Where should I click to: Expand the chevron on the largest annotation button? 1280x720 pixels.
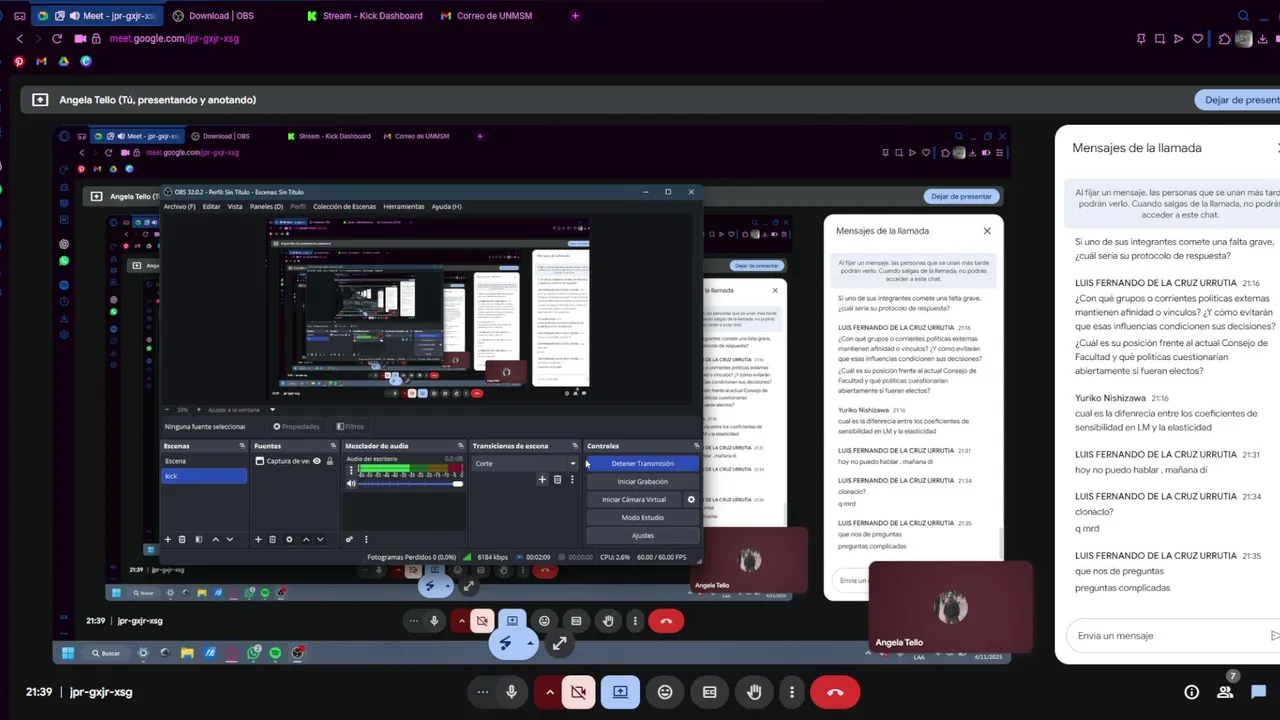[530, 643]
